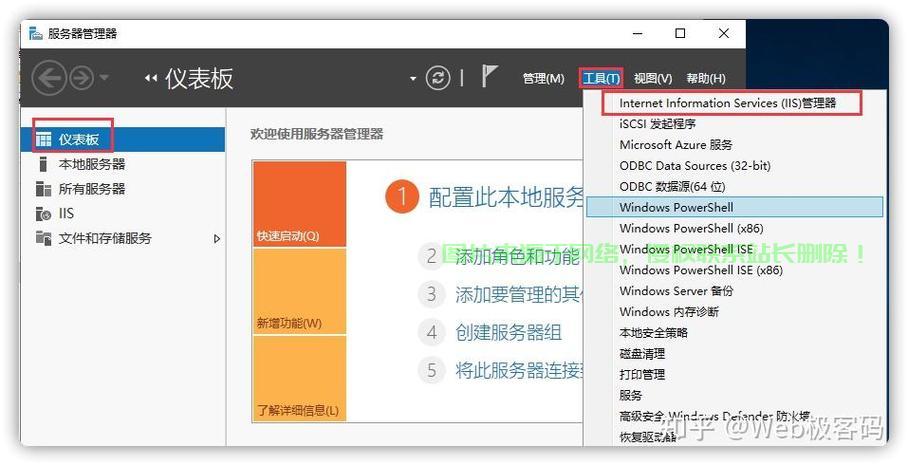The width and height of the screenshot is (908, 465).
Task: Select the 新增功能(W) tile
Action: click(x=299, y=291)
